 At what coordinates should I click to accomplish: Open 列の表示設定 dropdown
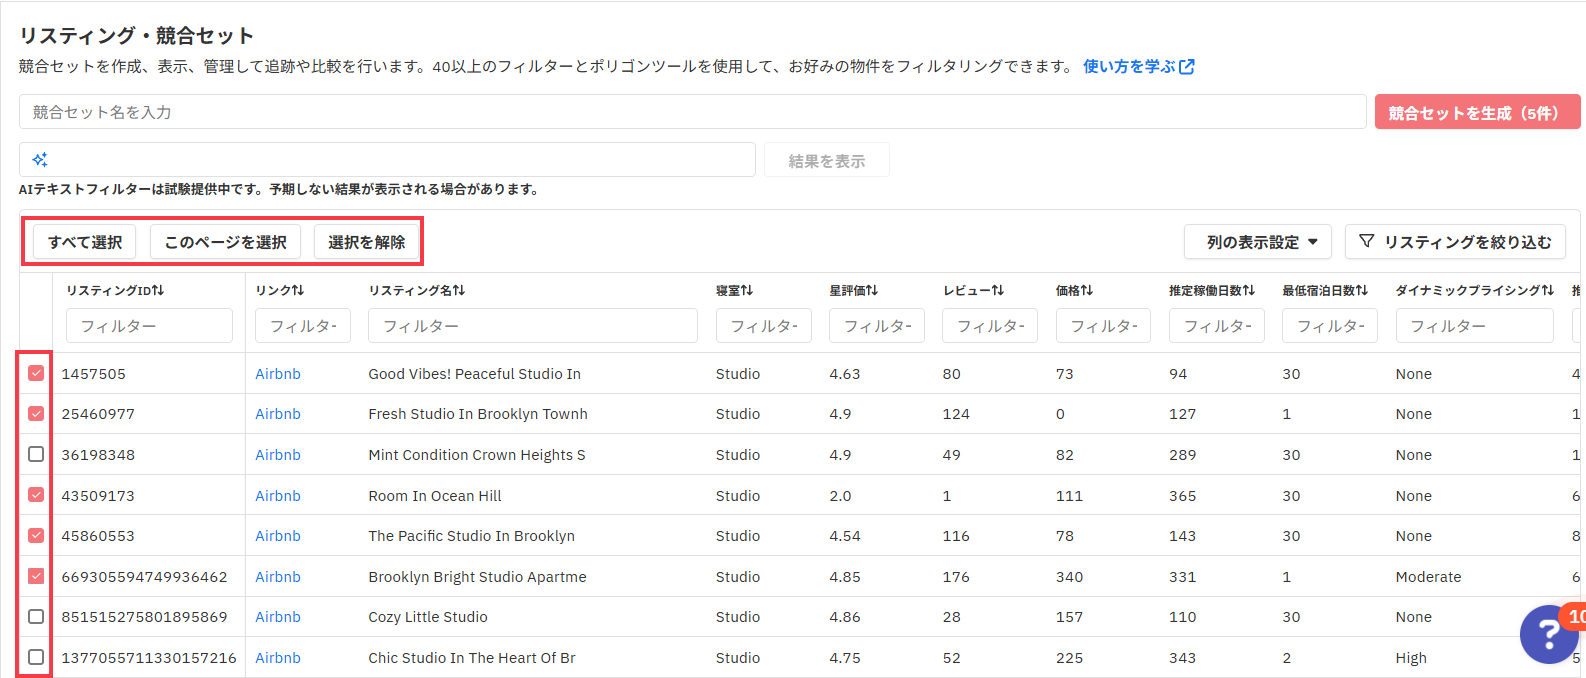pyautogui.click(x=1257, y=242)
